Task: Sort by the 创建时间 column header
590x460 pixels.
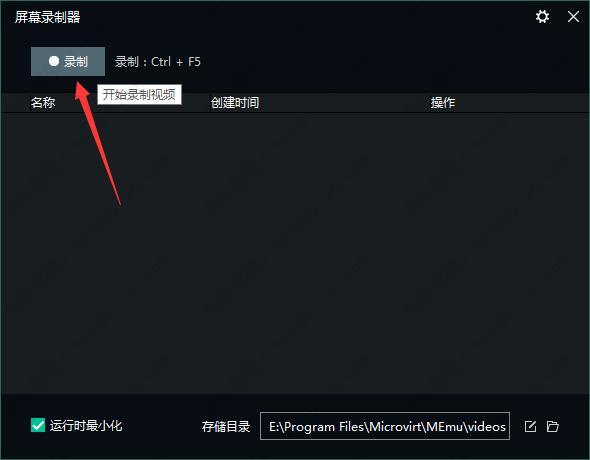Action: [235, 102]
